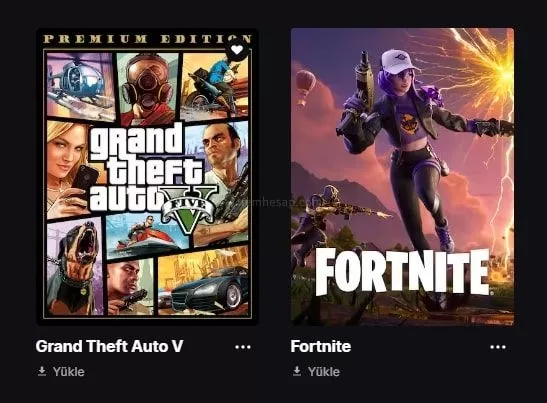Click the white cap of the Fortnite character
547x403 pixels.
pos(399,62)
